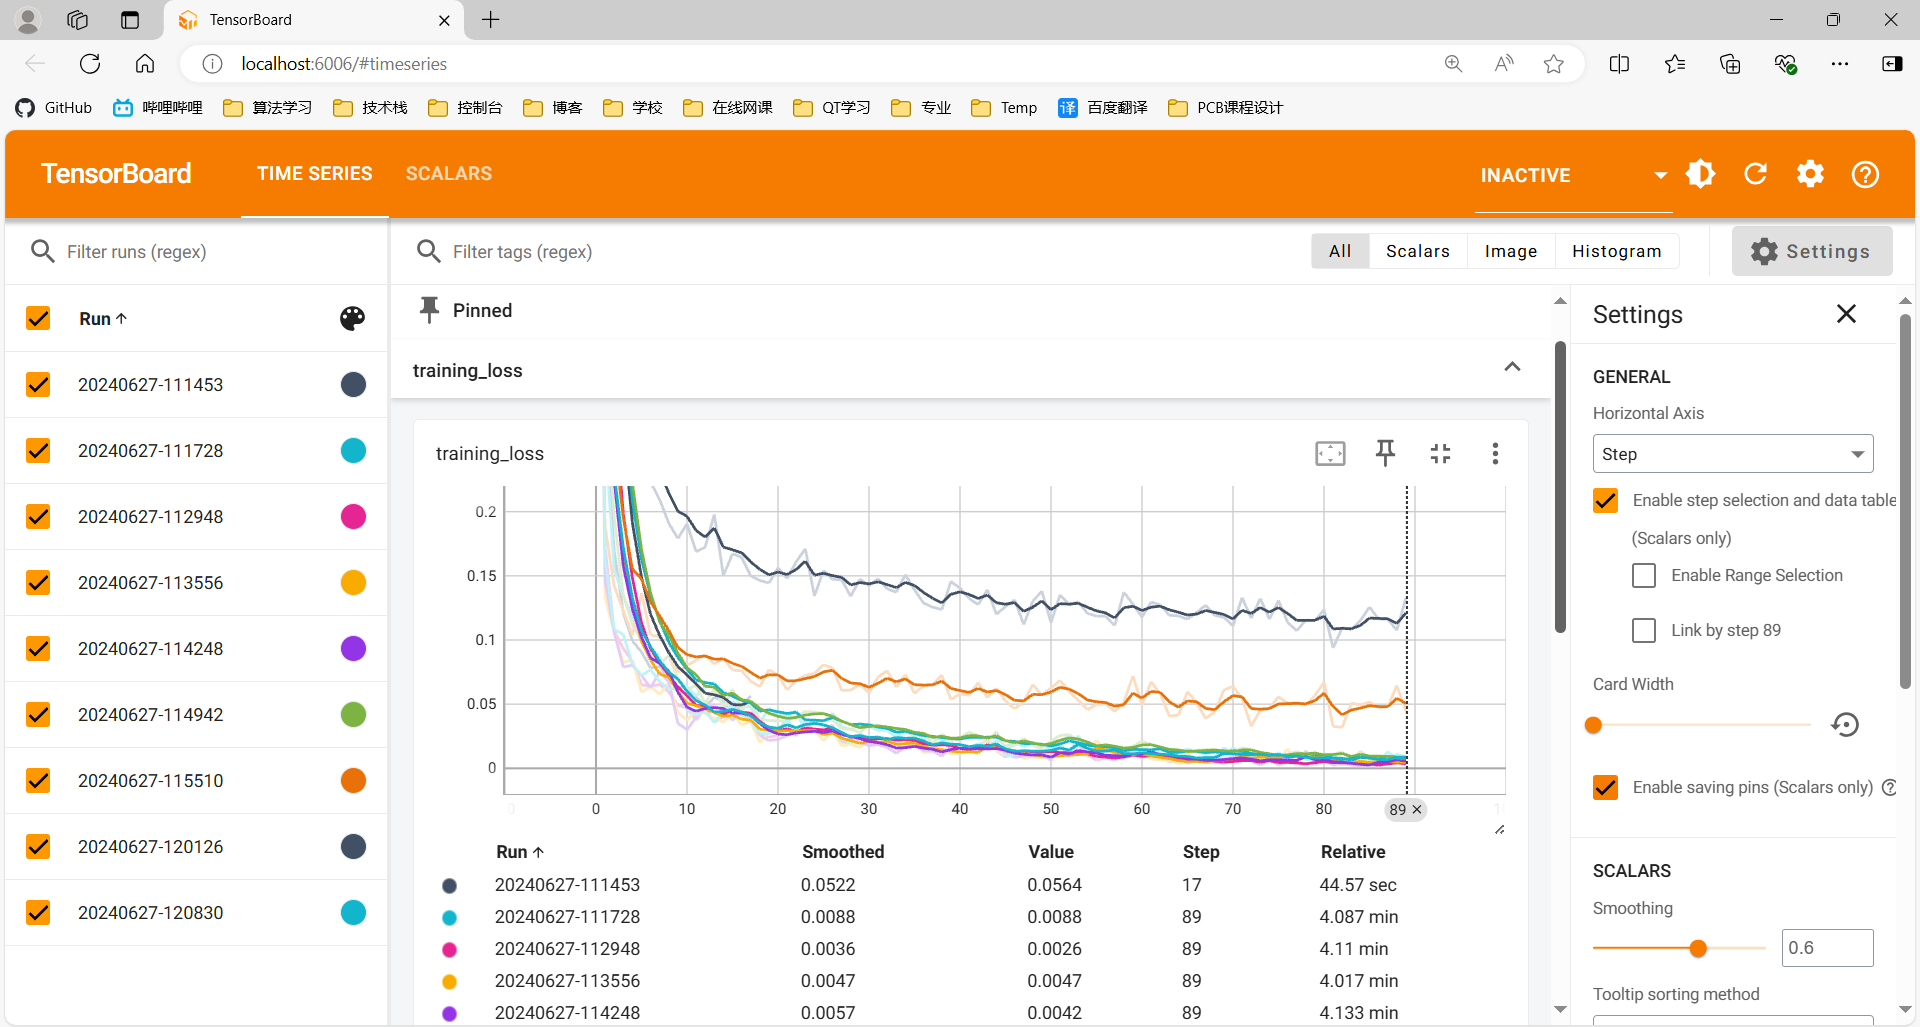Pin the training_loss card
This screenshot has height=1027, width=1920.
pos(1385,453)
